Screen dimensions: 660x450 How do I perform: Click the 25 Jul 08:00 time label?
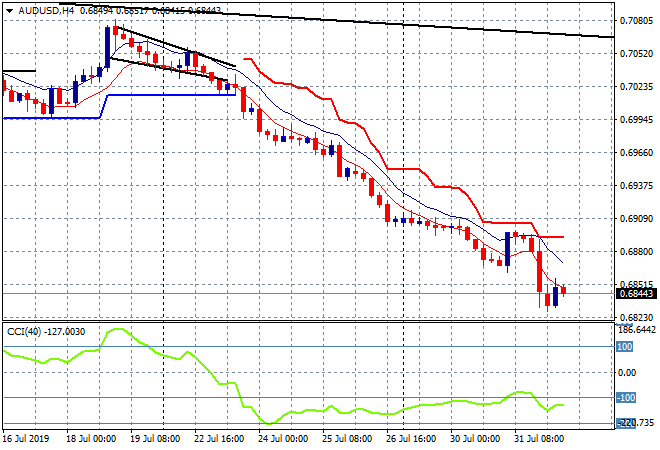pos(347,439)
